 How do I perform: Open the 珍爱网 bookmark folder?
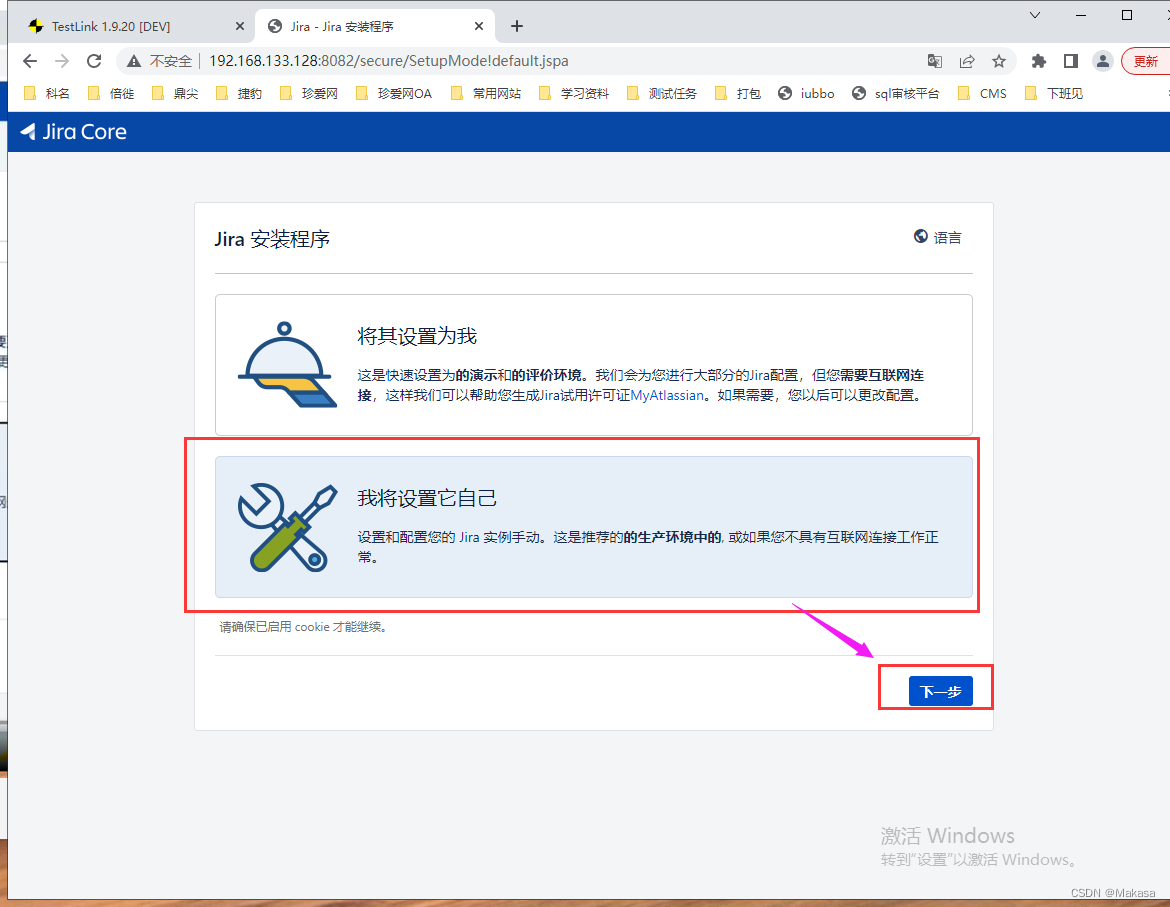(x=309, y=93)
